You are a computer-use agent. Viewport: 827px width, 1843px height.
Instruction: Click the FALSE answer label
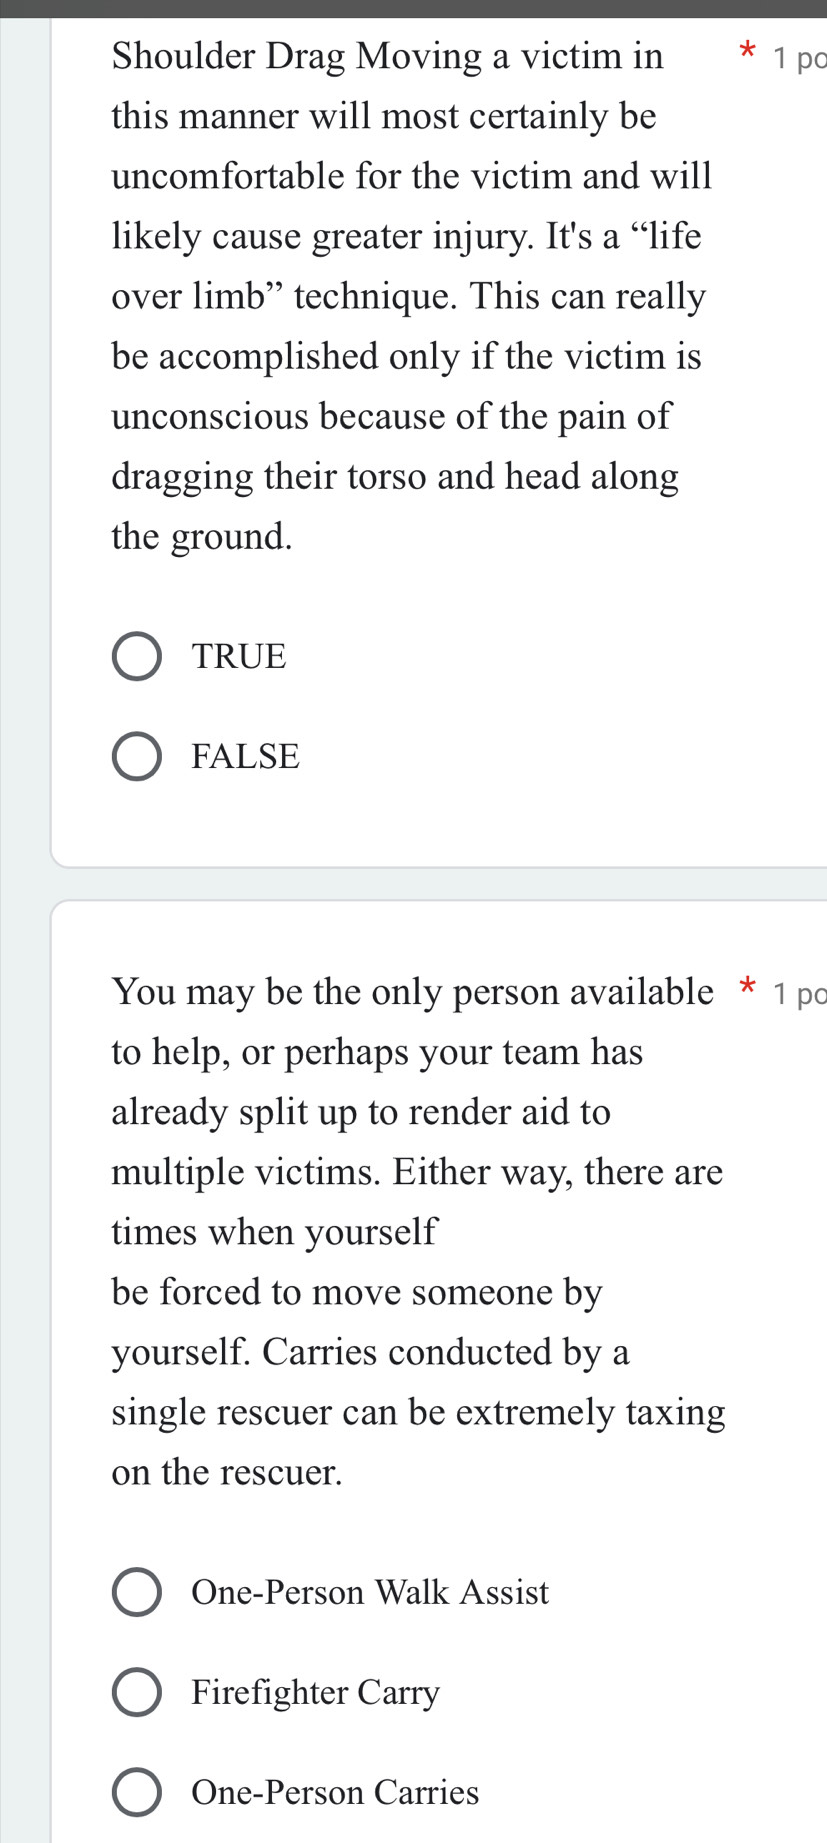coord(246,756)
